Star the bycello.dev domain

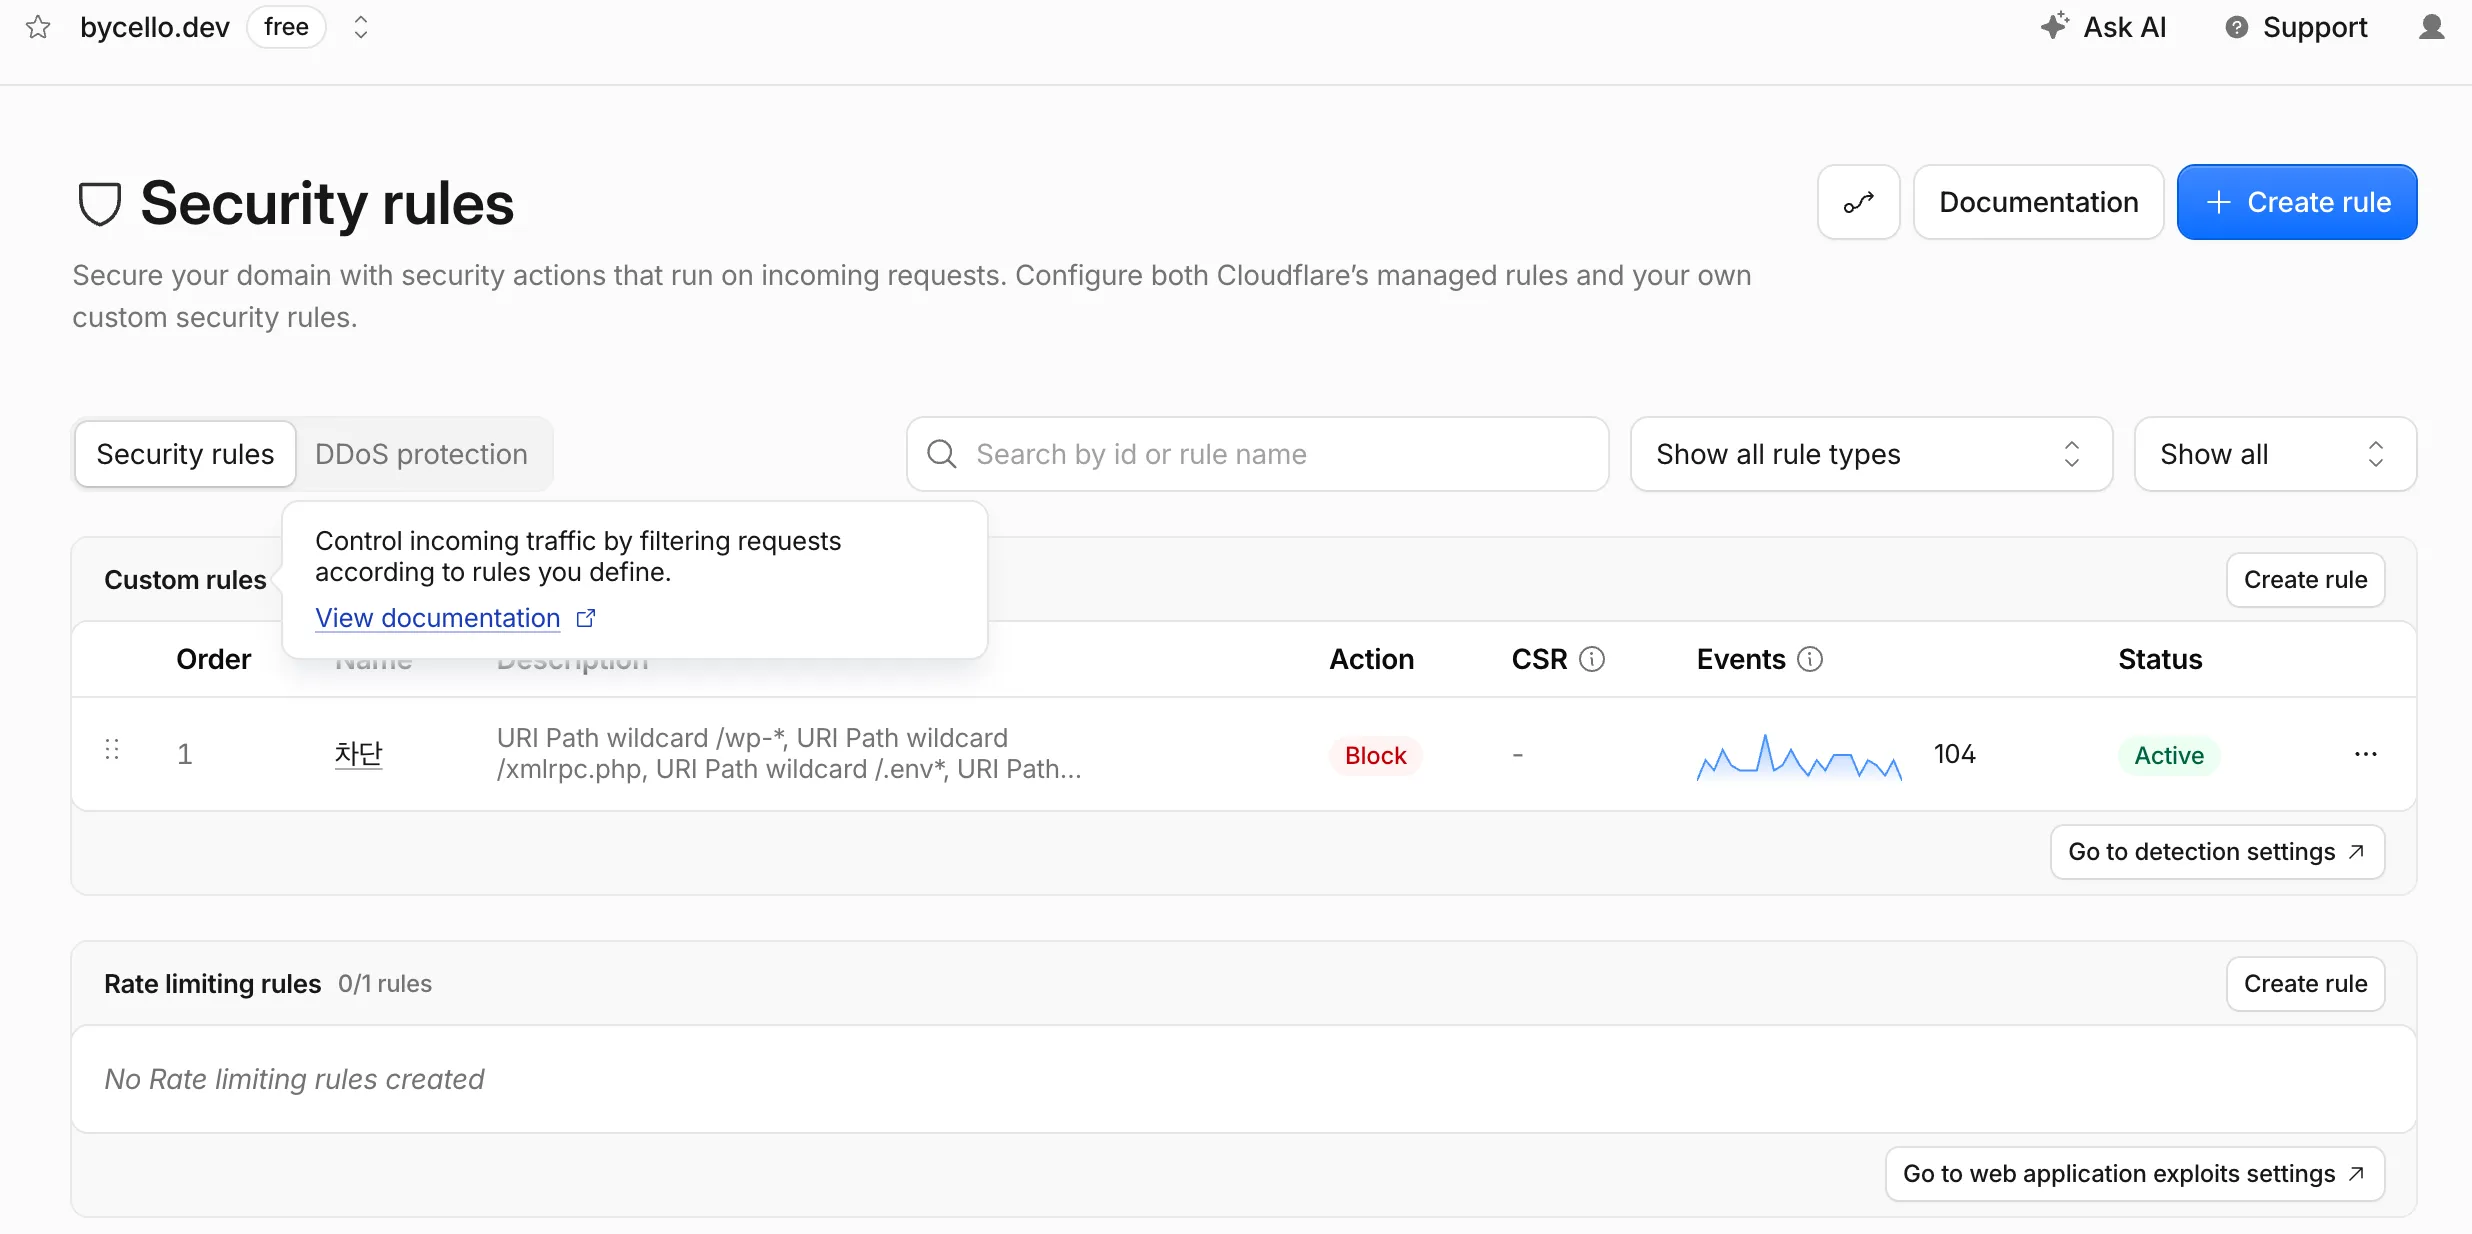[x=38, y=27]
